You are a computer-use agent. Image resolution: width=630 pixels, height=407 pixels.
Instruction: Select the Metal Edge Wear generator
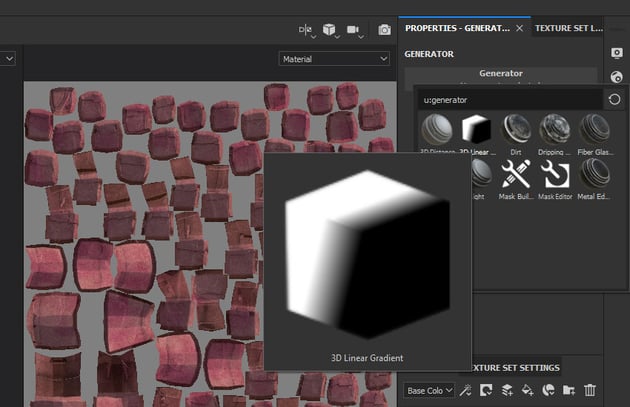tap(594, 174)
